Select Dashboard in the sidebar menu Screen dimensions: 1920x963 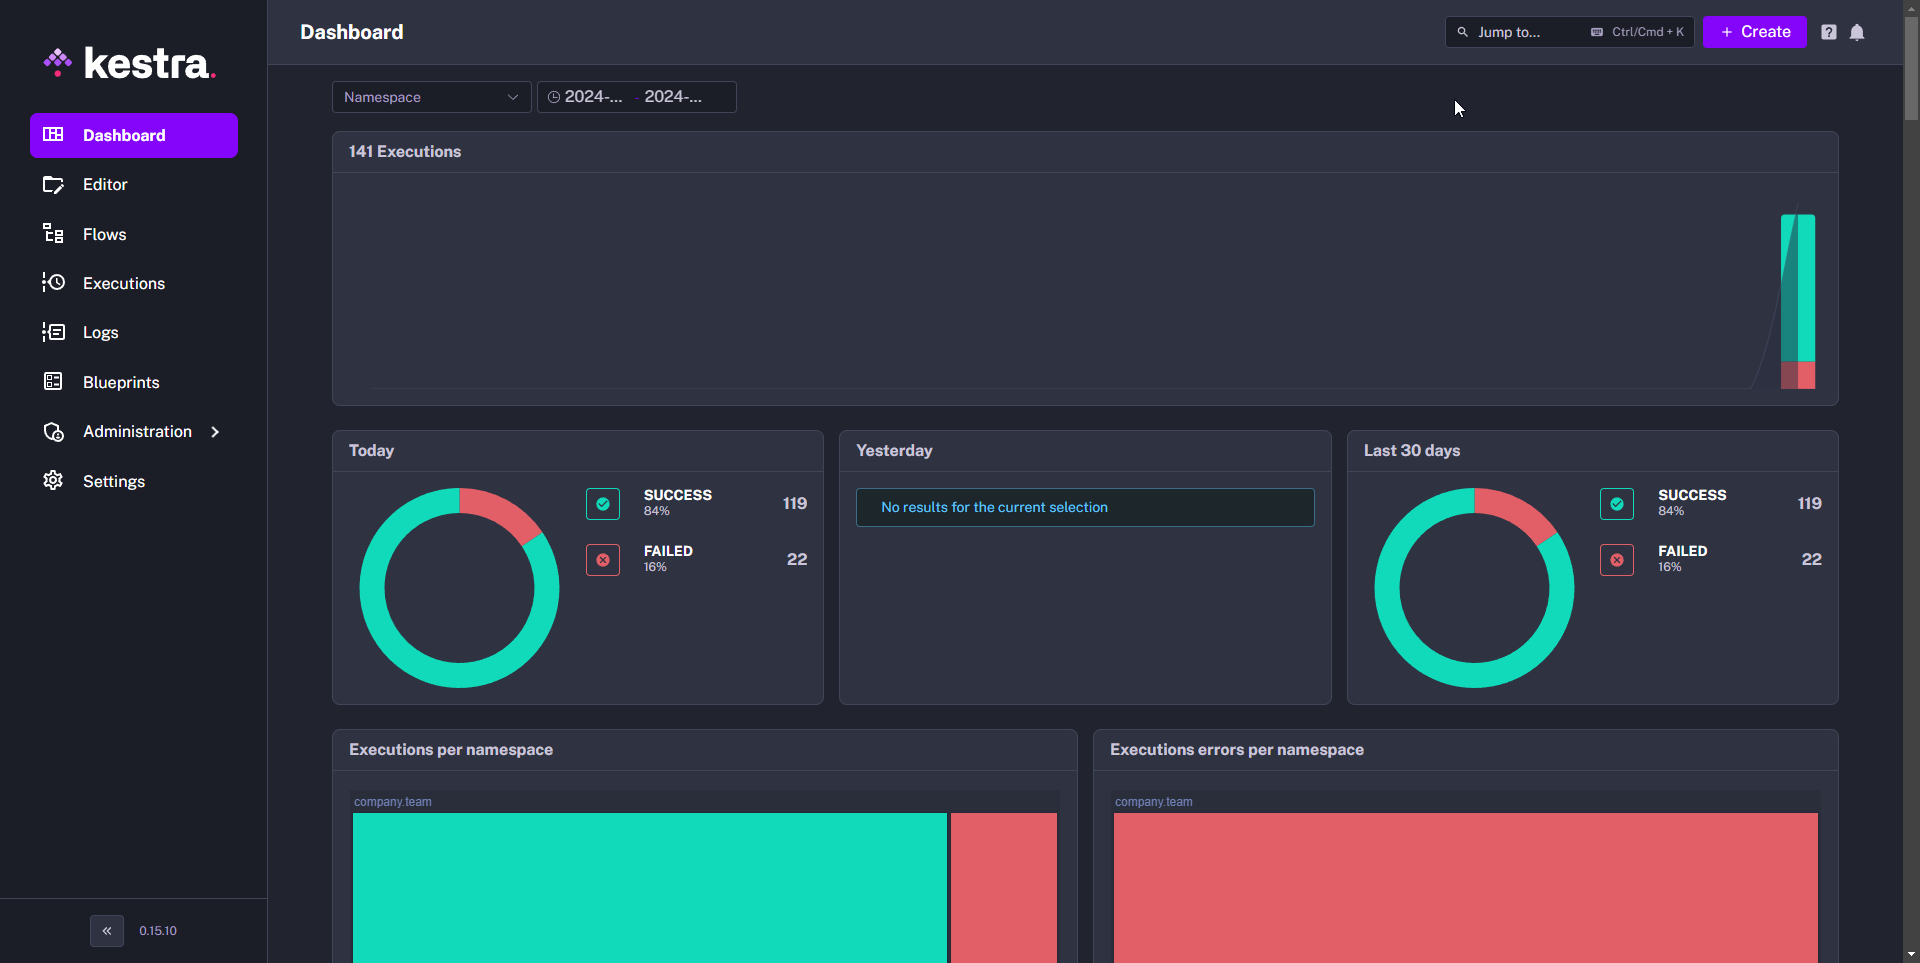tap(134, 135)
